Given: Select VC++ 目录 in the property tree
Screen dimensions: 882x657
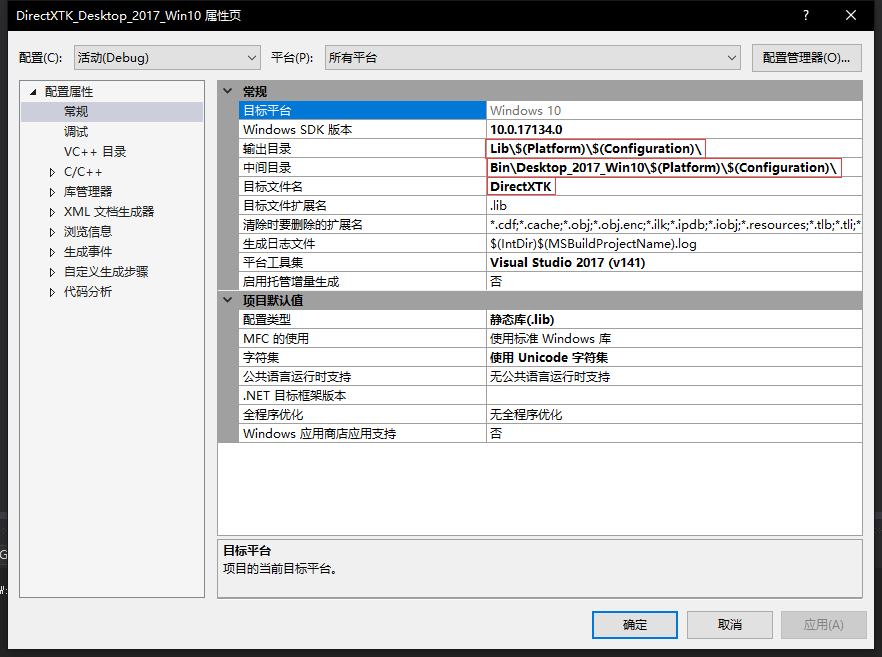Looking at the screenshot, I should (x=95, y=152).
